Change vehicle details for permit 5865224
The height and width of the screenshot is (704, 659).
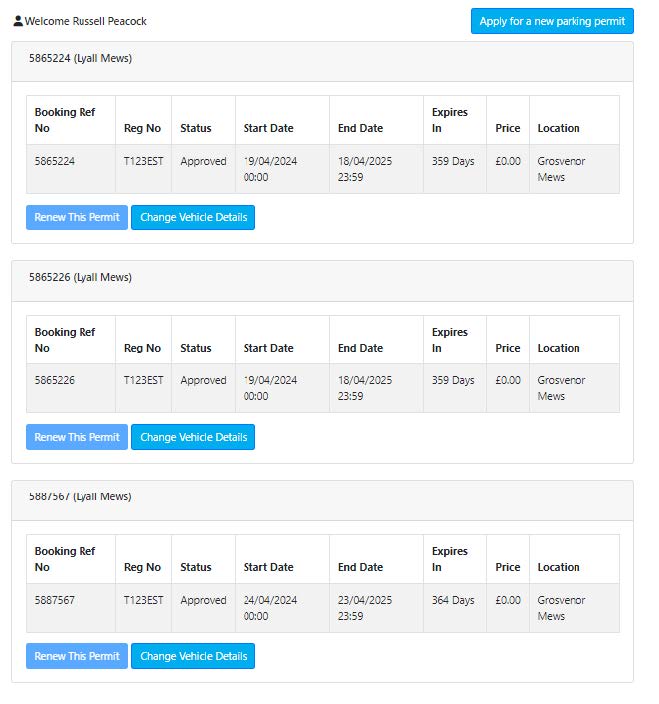[x=193, y=217]
